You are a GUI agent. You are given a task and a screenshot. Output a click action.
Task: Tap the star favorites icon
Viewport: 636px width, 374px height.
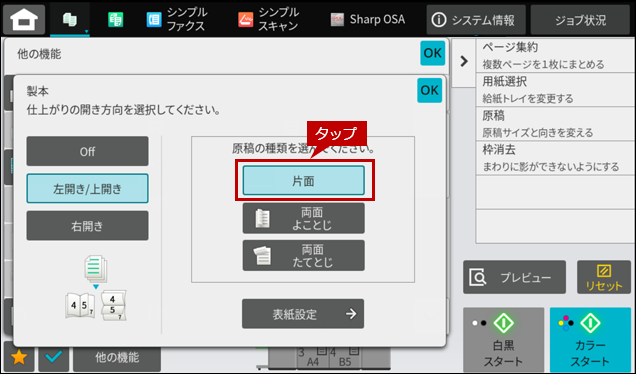click(x=19, y=357)
